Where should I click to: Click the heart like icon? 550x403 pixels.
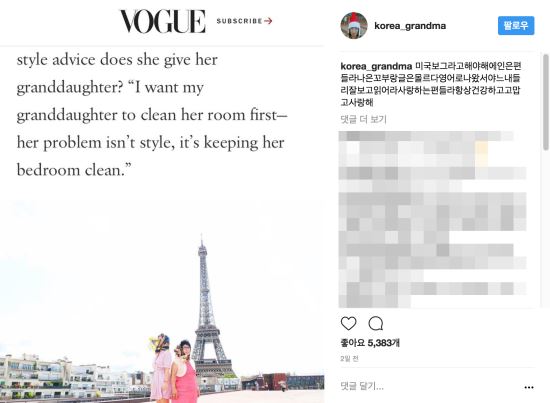pyautogui.click(x=348, y=323)
